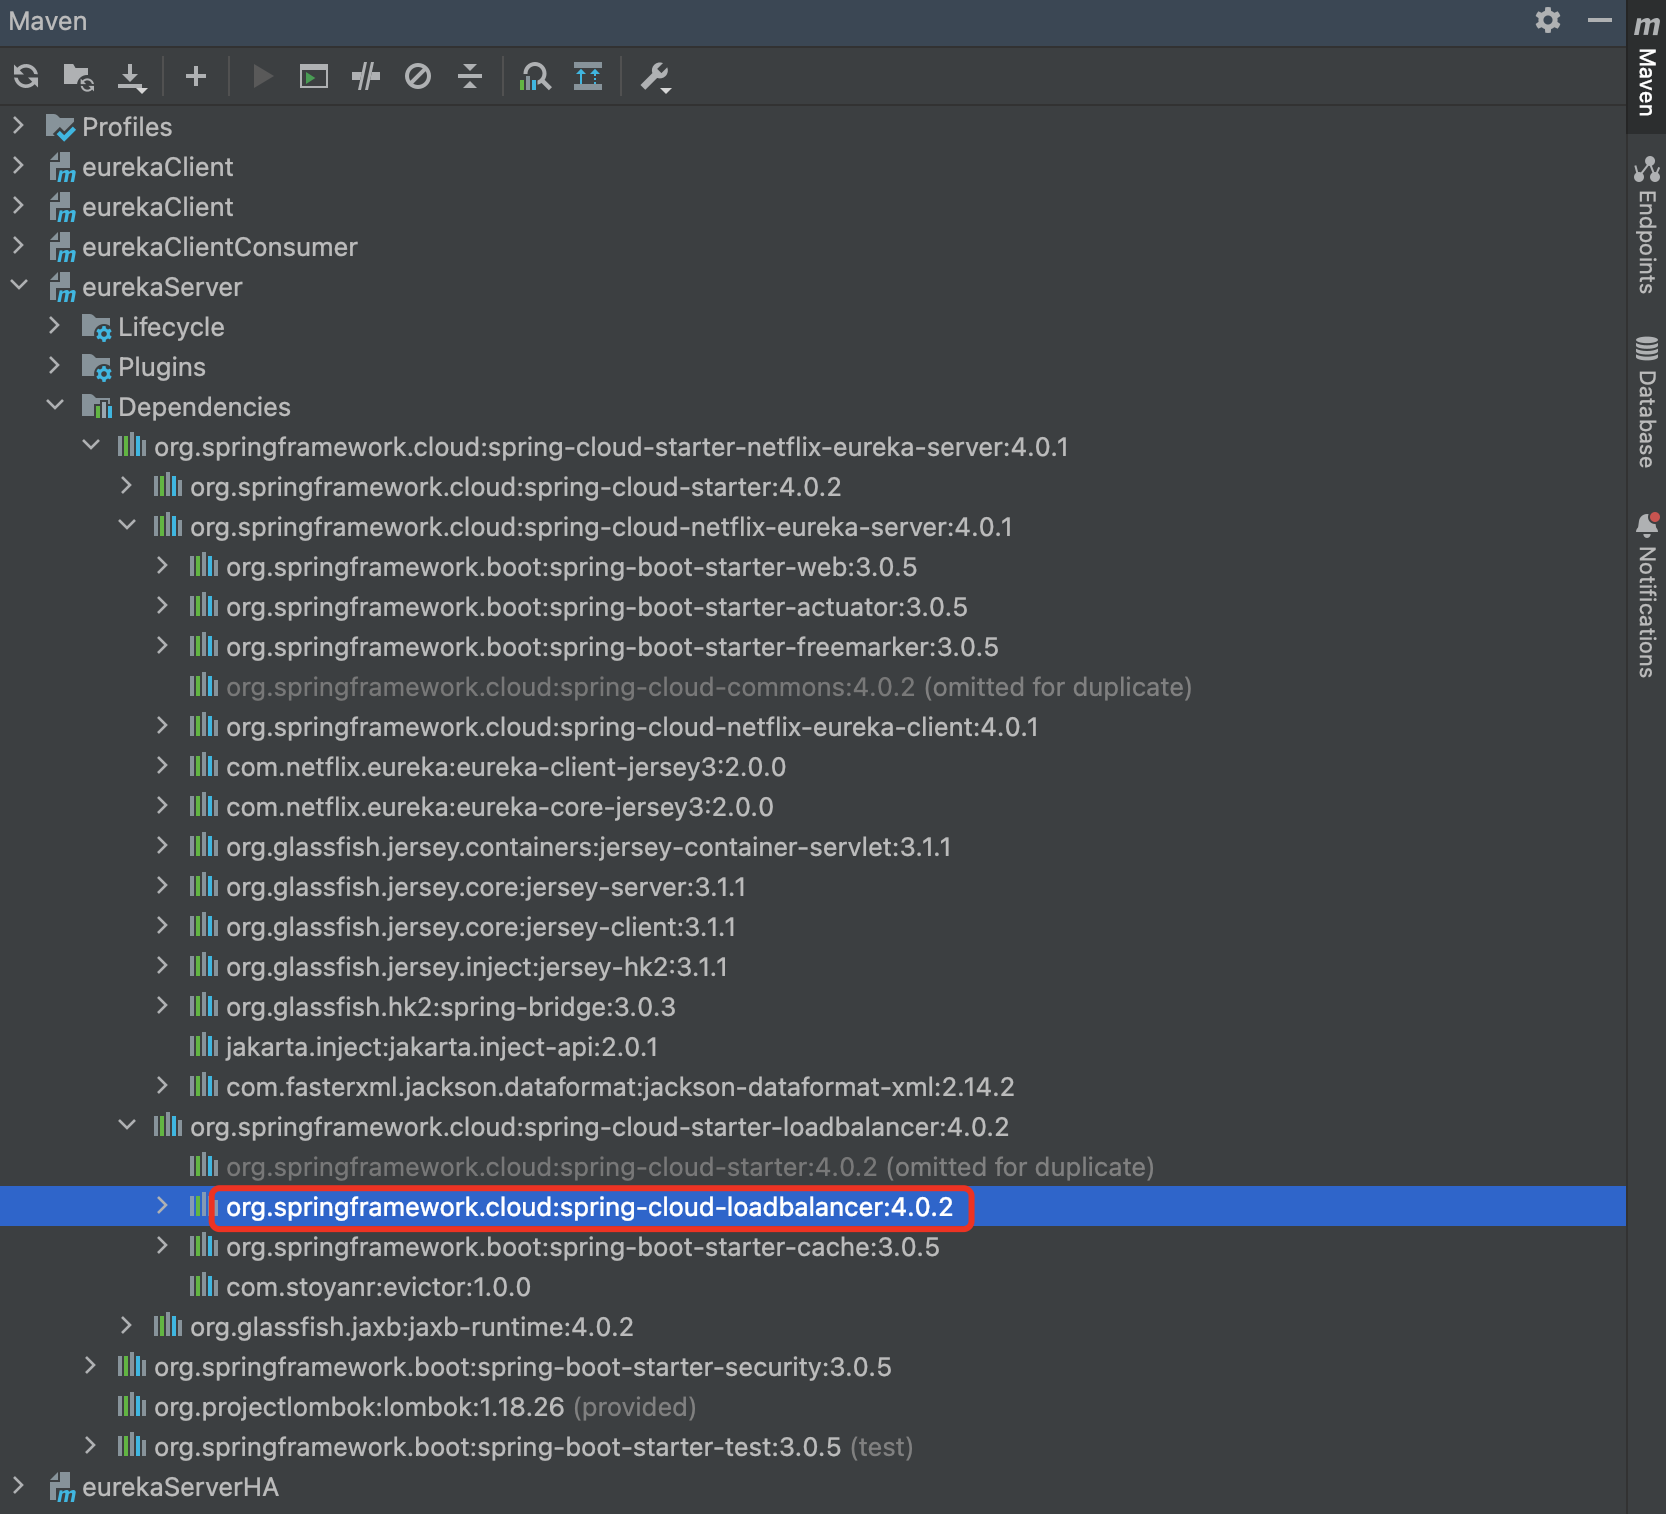The height and width of the screenshot is (1514, 1666).
Task: Open the Endpoints side tab
Action: [x=1647, y=224]
